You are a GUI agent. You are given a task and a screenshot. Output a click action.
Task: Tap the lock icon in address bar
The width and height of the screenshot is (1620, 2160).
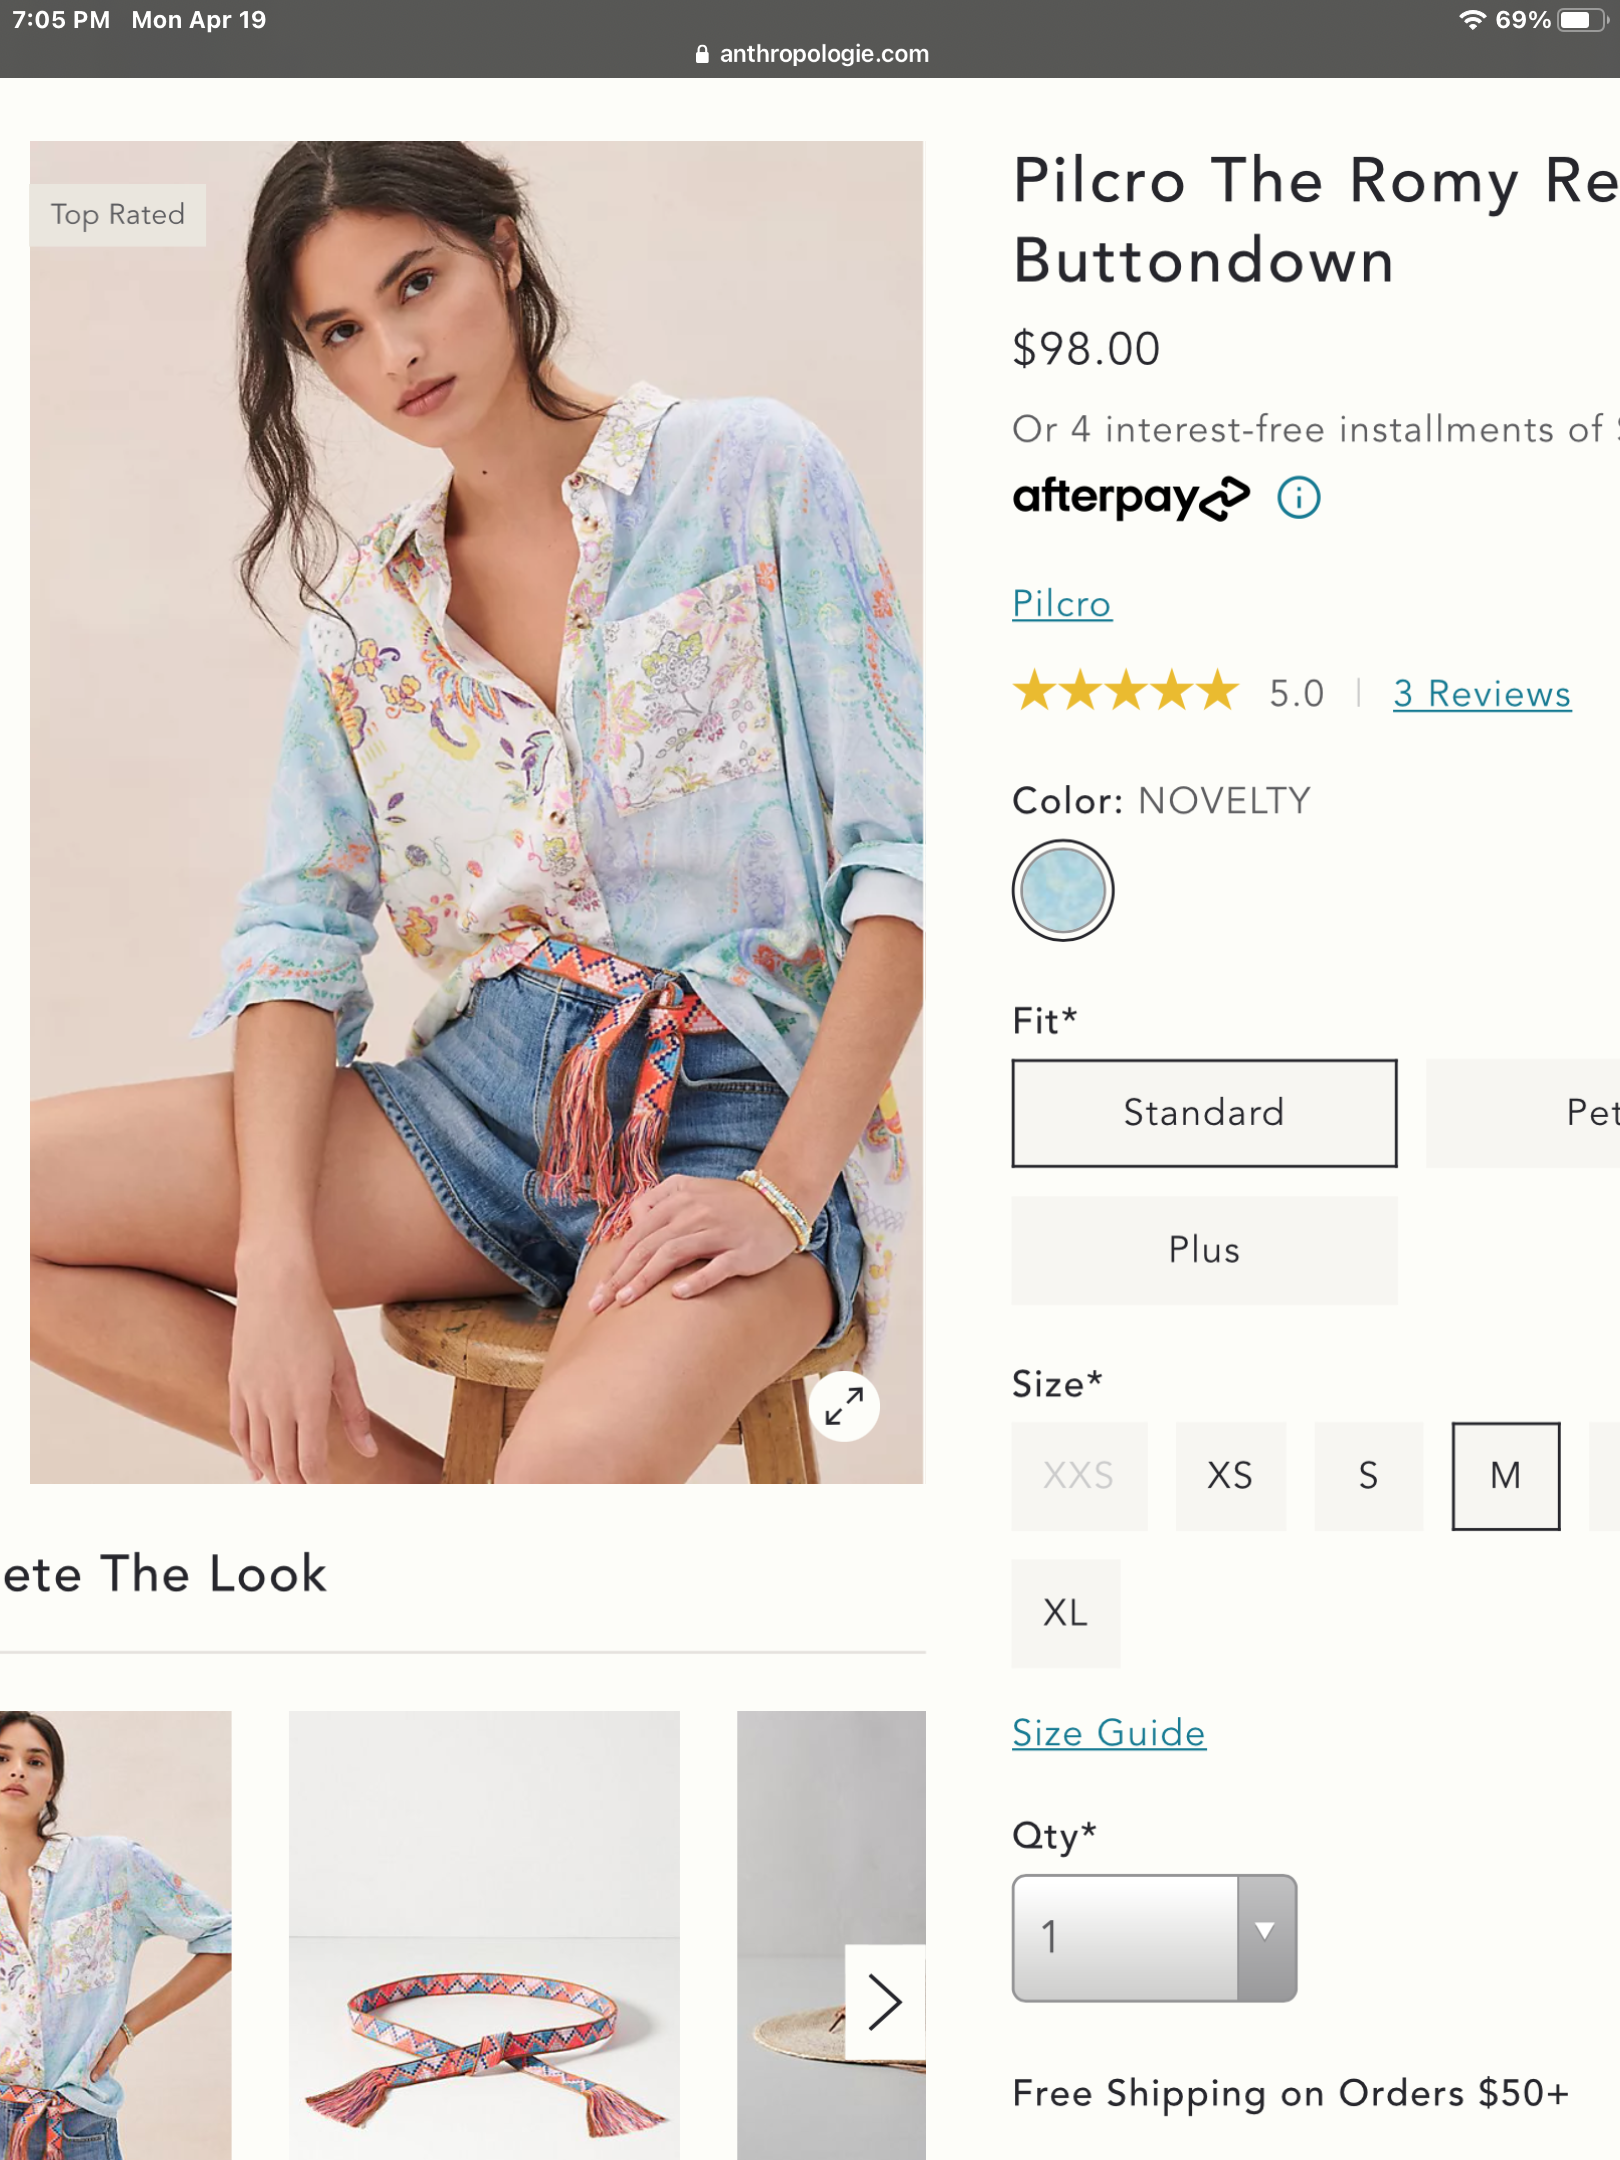(x=702, y=54)
